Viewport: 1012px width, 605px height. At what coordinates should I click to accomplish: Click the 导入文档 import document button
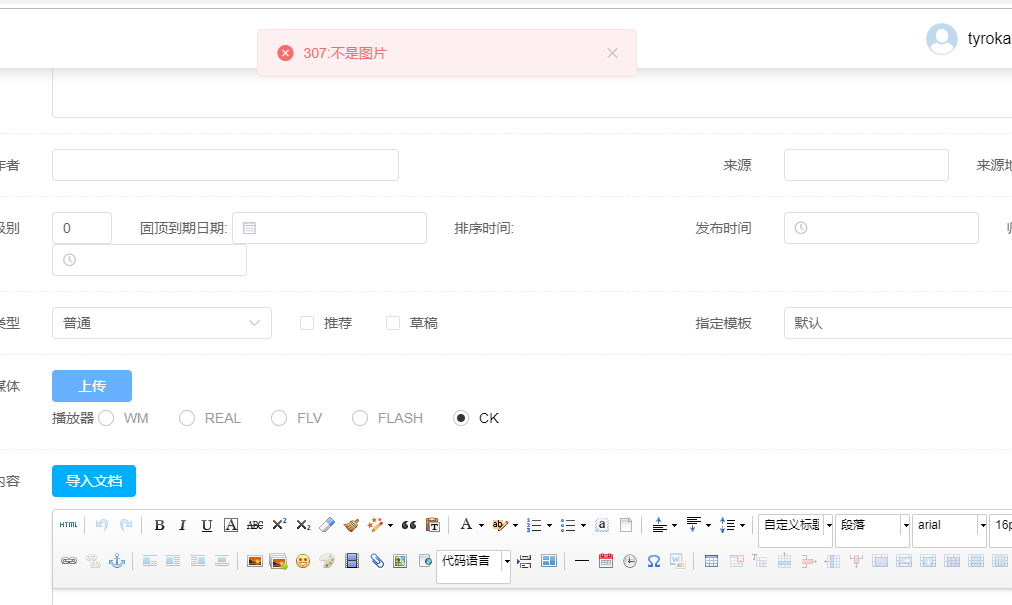click(x=94, y=481)
